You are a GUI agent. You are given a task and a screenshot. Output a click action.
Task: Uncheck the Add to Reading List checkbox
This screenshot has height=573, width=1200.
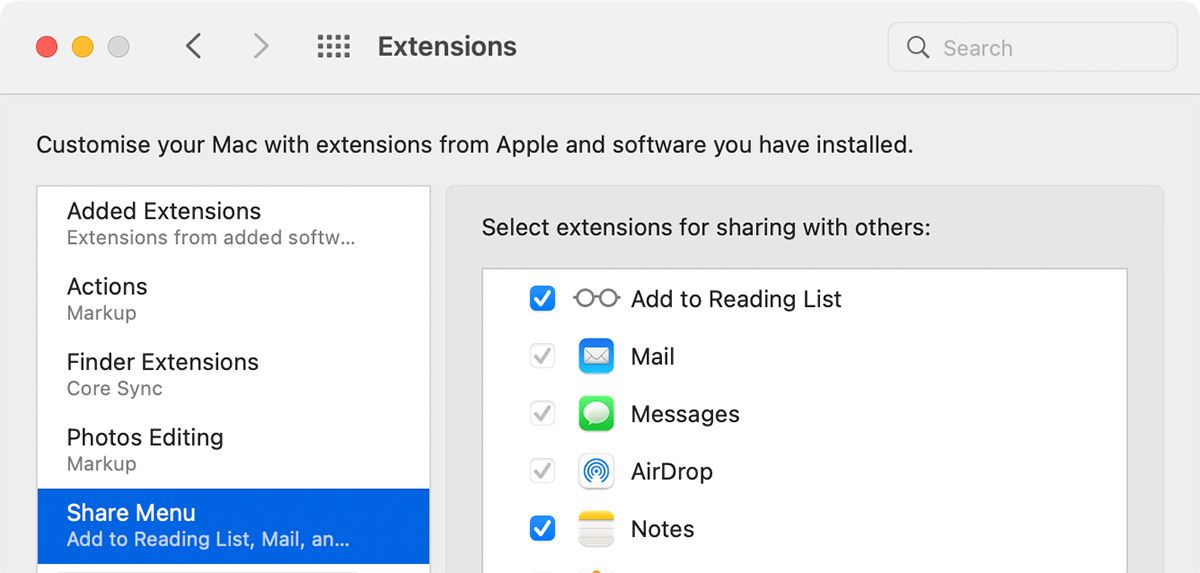(542, 298)
